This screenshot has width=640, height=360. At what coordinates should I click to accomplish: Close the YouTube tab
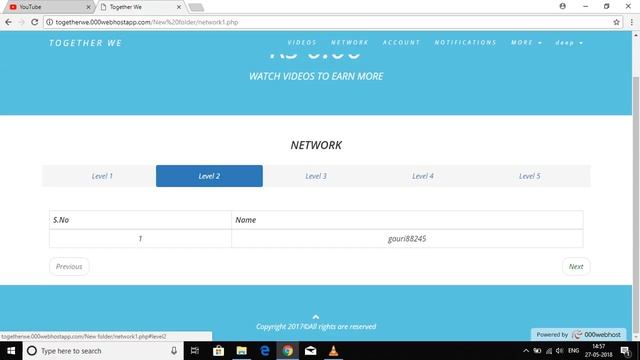pyautogui.click(x=88, y=7)
